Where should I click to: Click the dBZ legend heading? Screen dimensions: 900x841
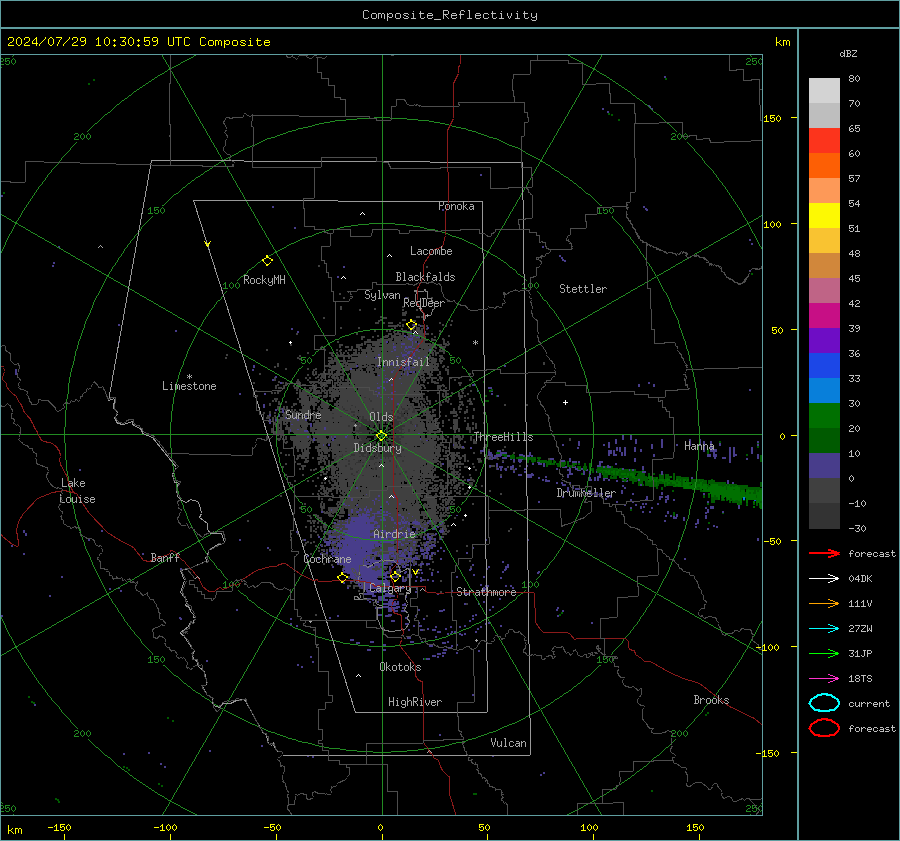[x=848, y=53]
